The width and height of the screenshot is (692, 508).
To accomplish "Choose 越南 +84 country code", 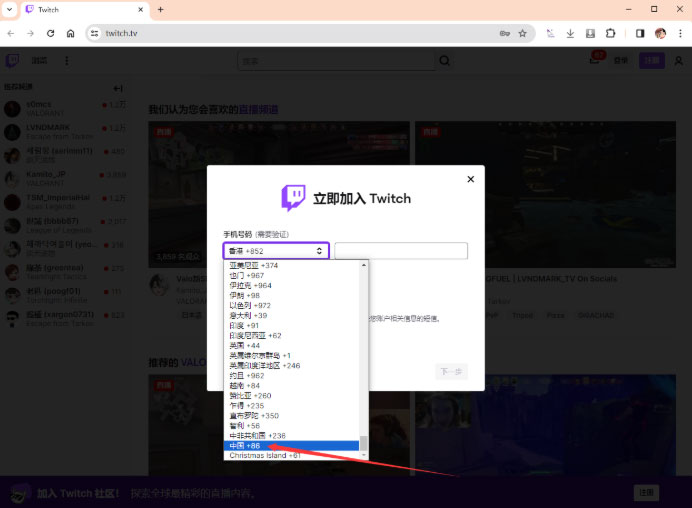I will 291,386.
